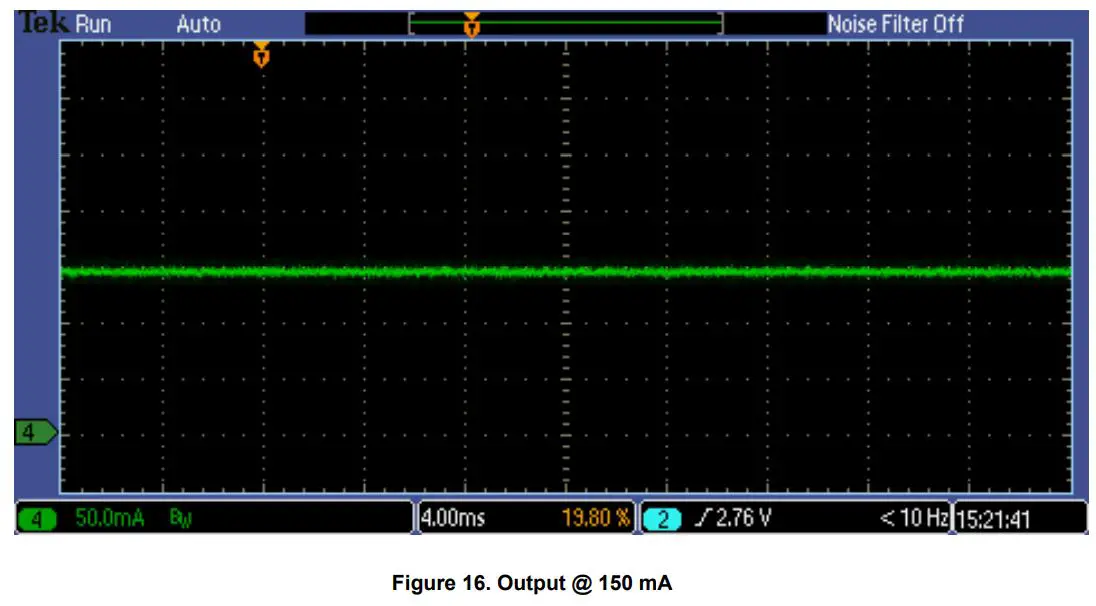
Task: Click the Tek logo
Action: [x=43, y=23]
